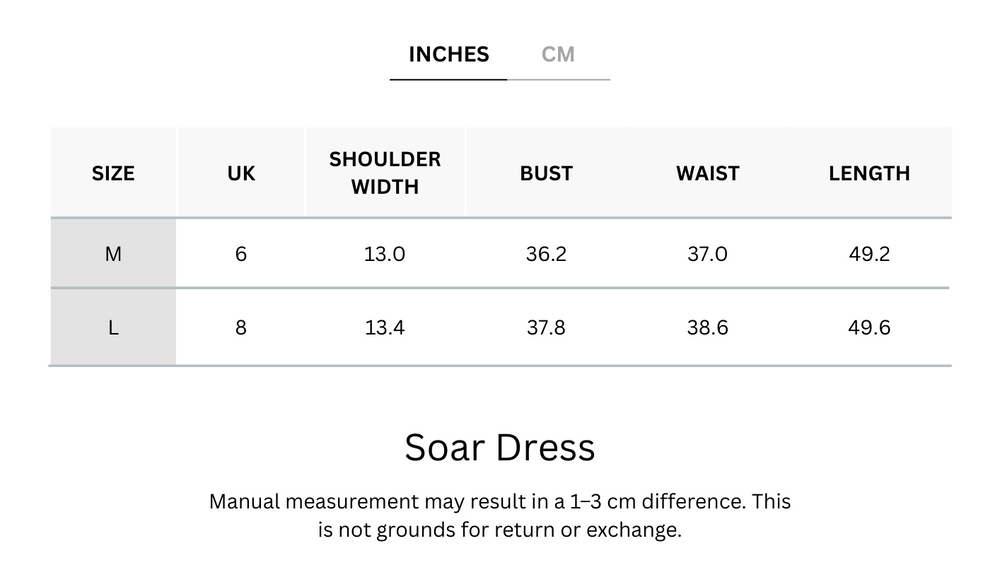Select the INCHES measurement tab
Viewport: 1000px width, 582px height.
tap(448, 54)
